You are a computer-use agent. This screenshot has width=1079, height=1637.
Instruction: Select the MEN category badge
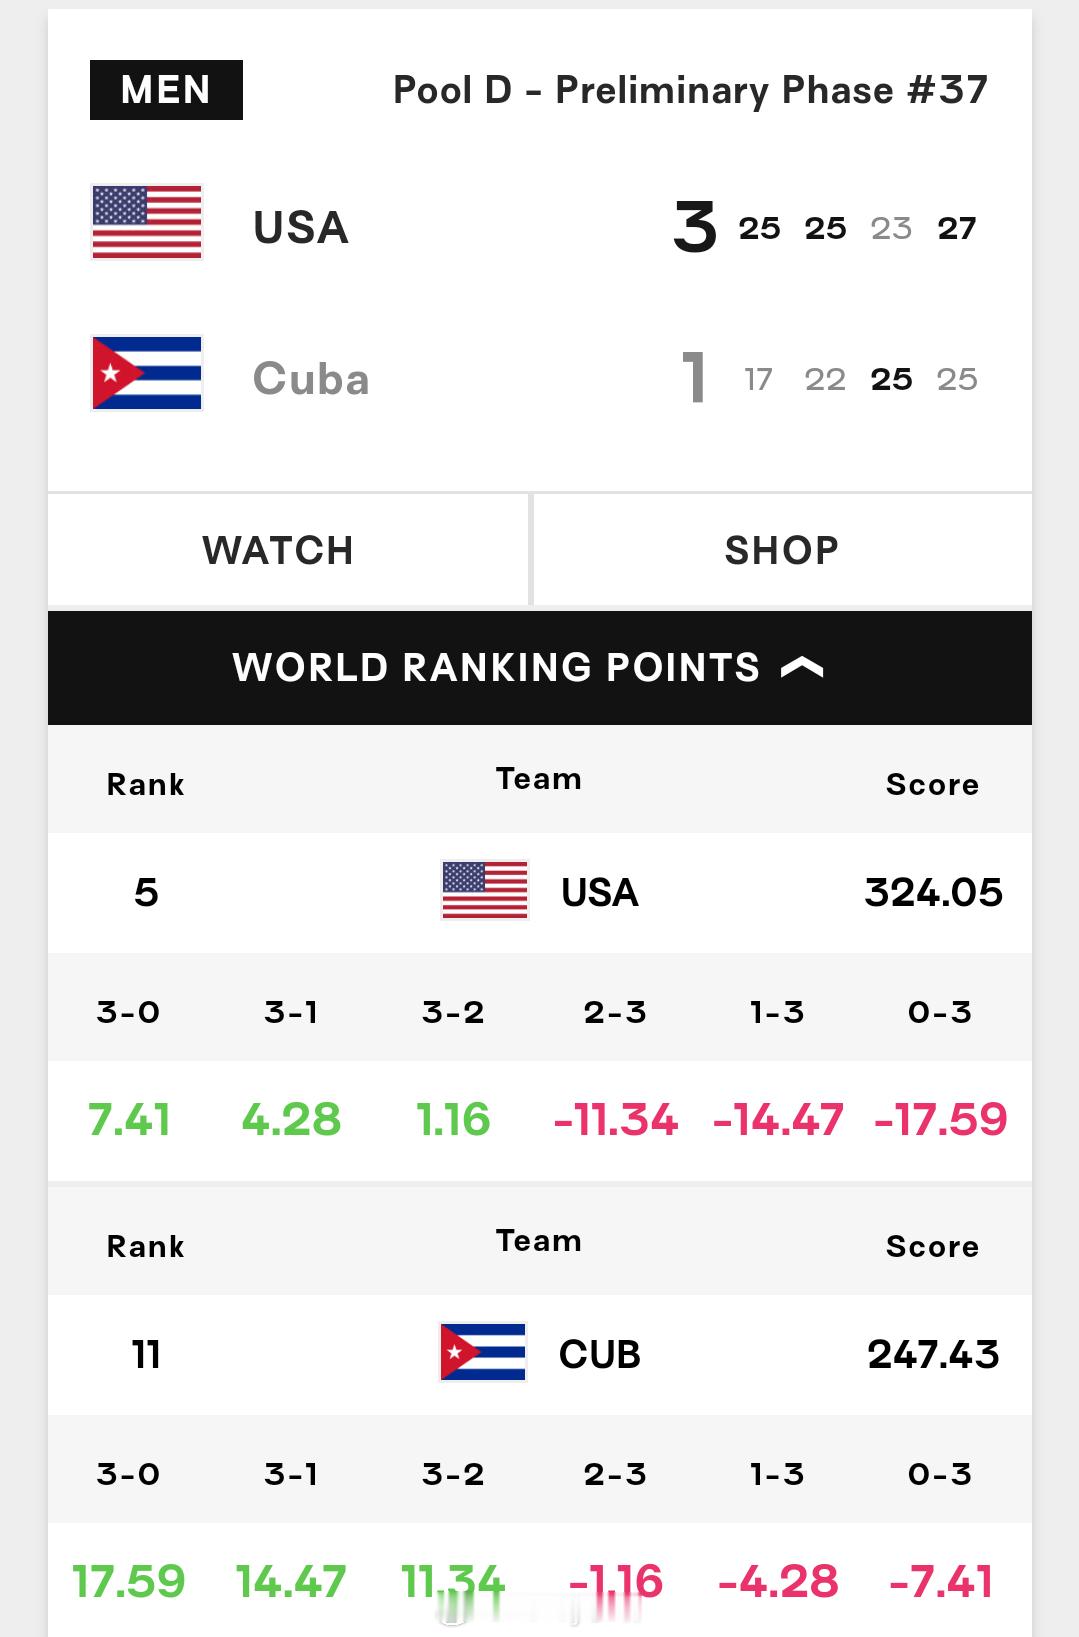tap(166, 90)
